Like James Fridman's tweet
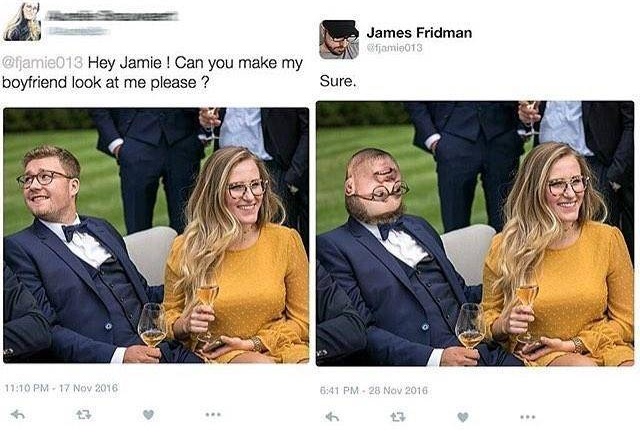The width and height of the screenshot is (640, 434). 462,417
